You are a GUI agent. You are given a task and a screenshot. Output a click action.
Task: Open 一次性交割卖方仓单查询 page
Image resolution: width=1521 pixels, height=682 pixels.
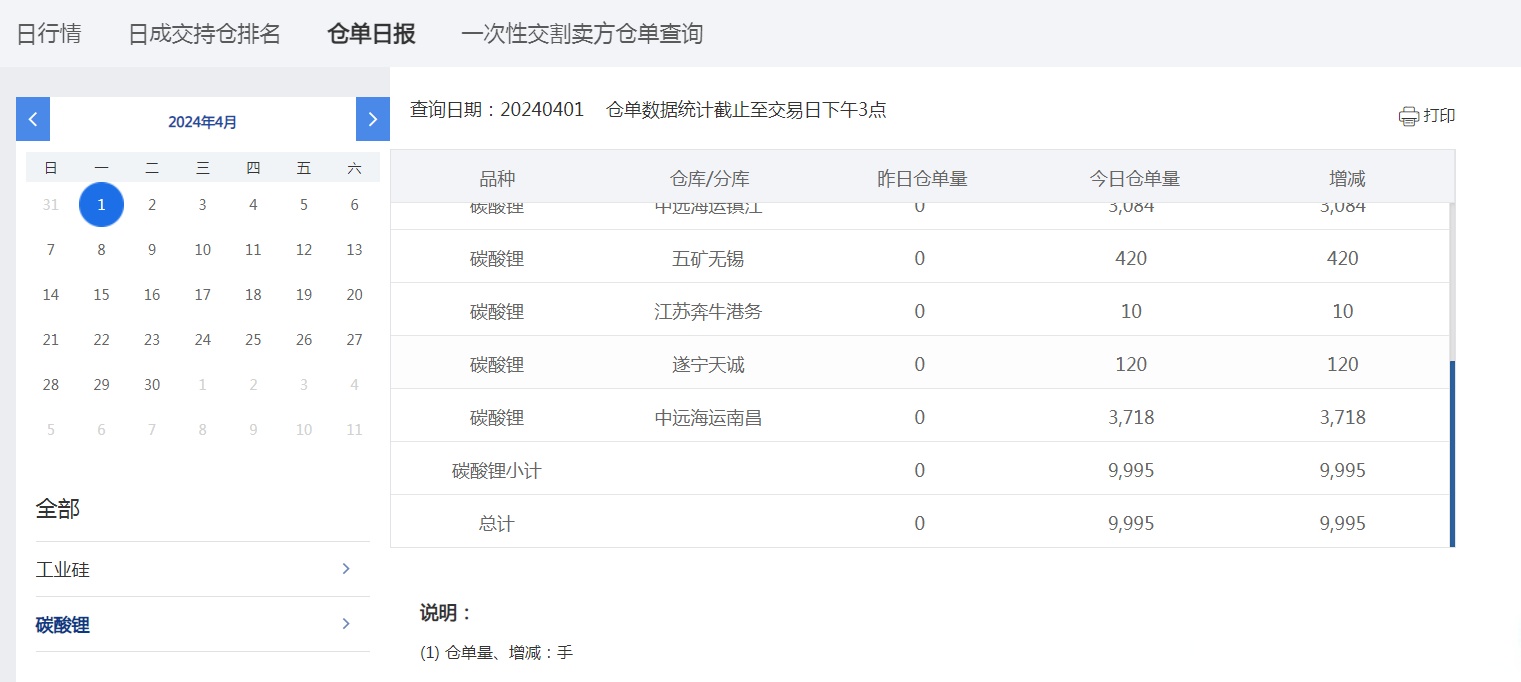[x=582, y=32]
